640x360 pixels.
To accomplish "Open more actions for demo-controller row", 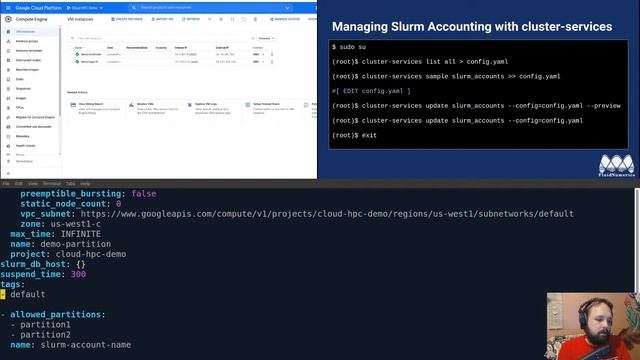I will click(272, 54).
